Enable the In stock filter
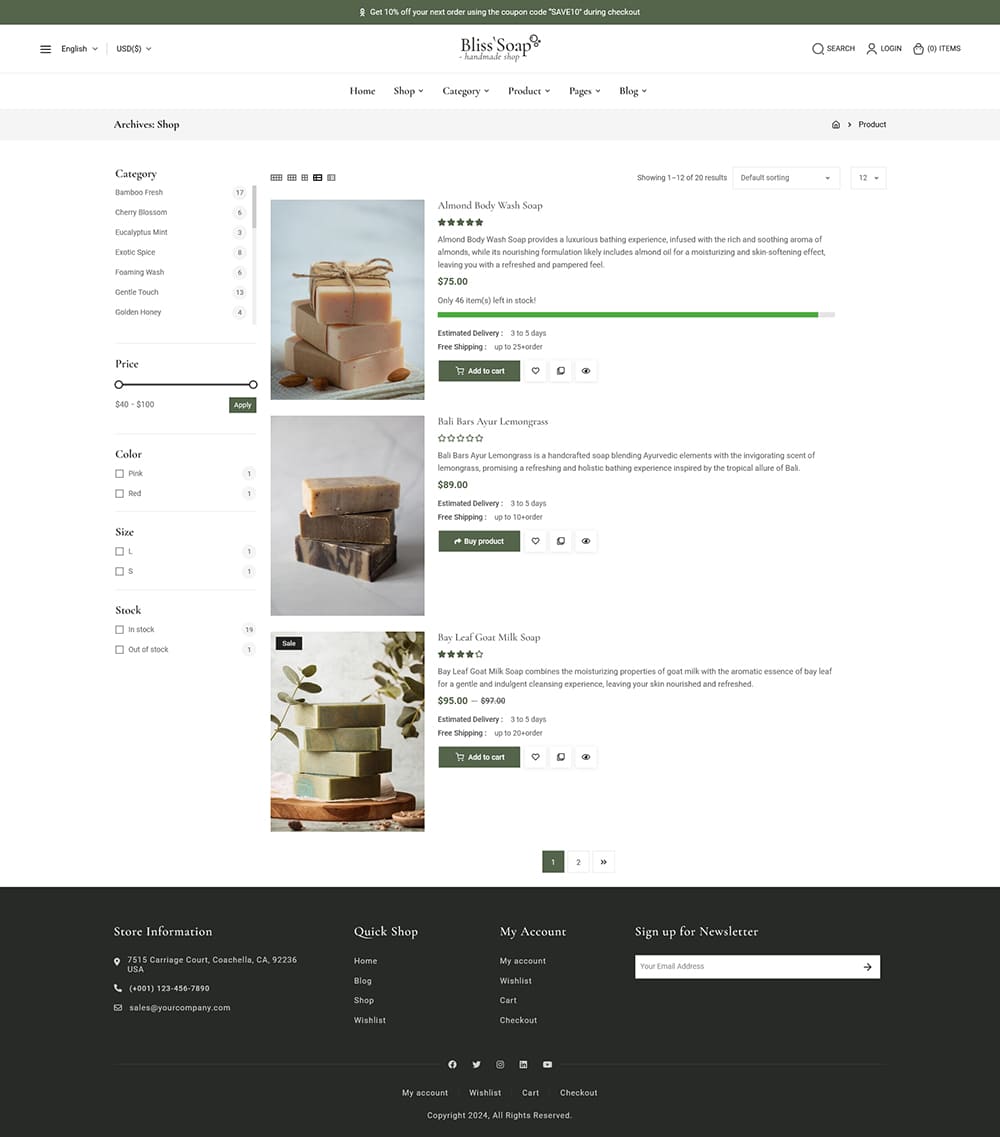This screenshot has width=1000, height=1137. pos(119,629)
